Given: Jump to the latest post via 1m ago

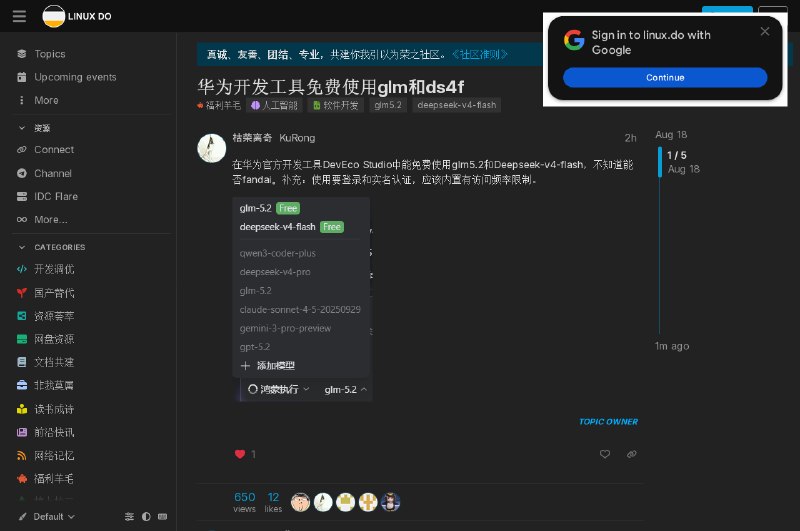Looking at the screenshot, I should (672, 346).
